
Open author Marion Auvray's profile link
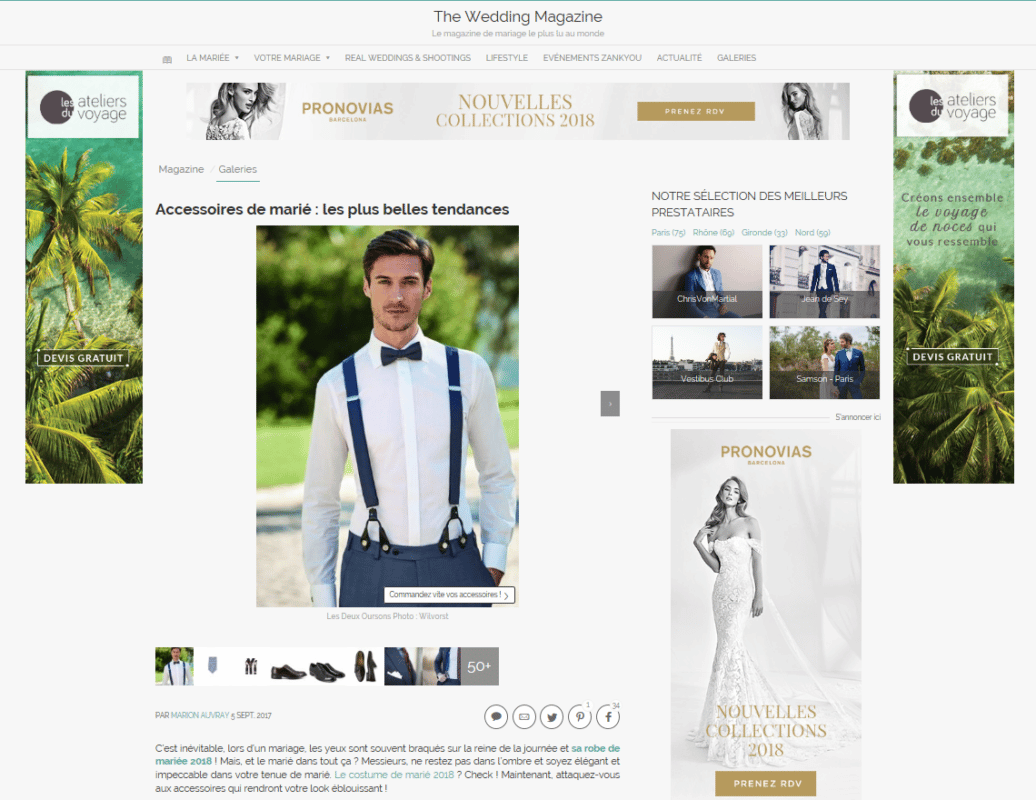click(199, 716)
